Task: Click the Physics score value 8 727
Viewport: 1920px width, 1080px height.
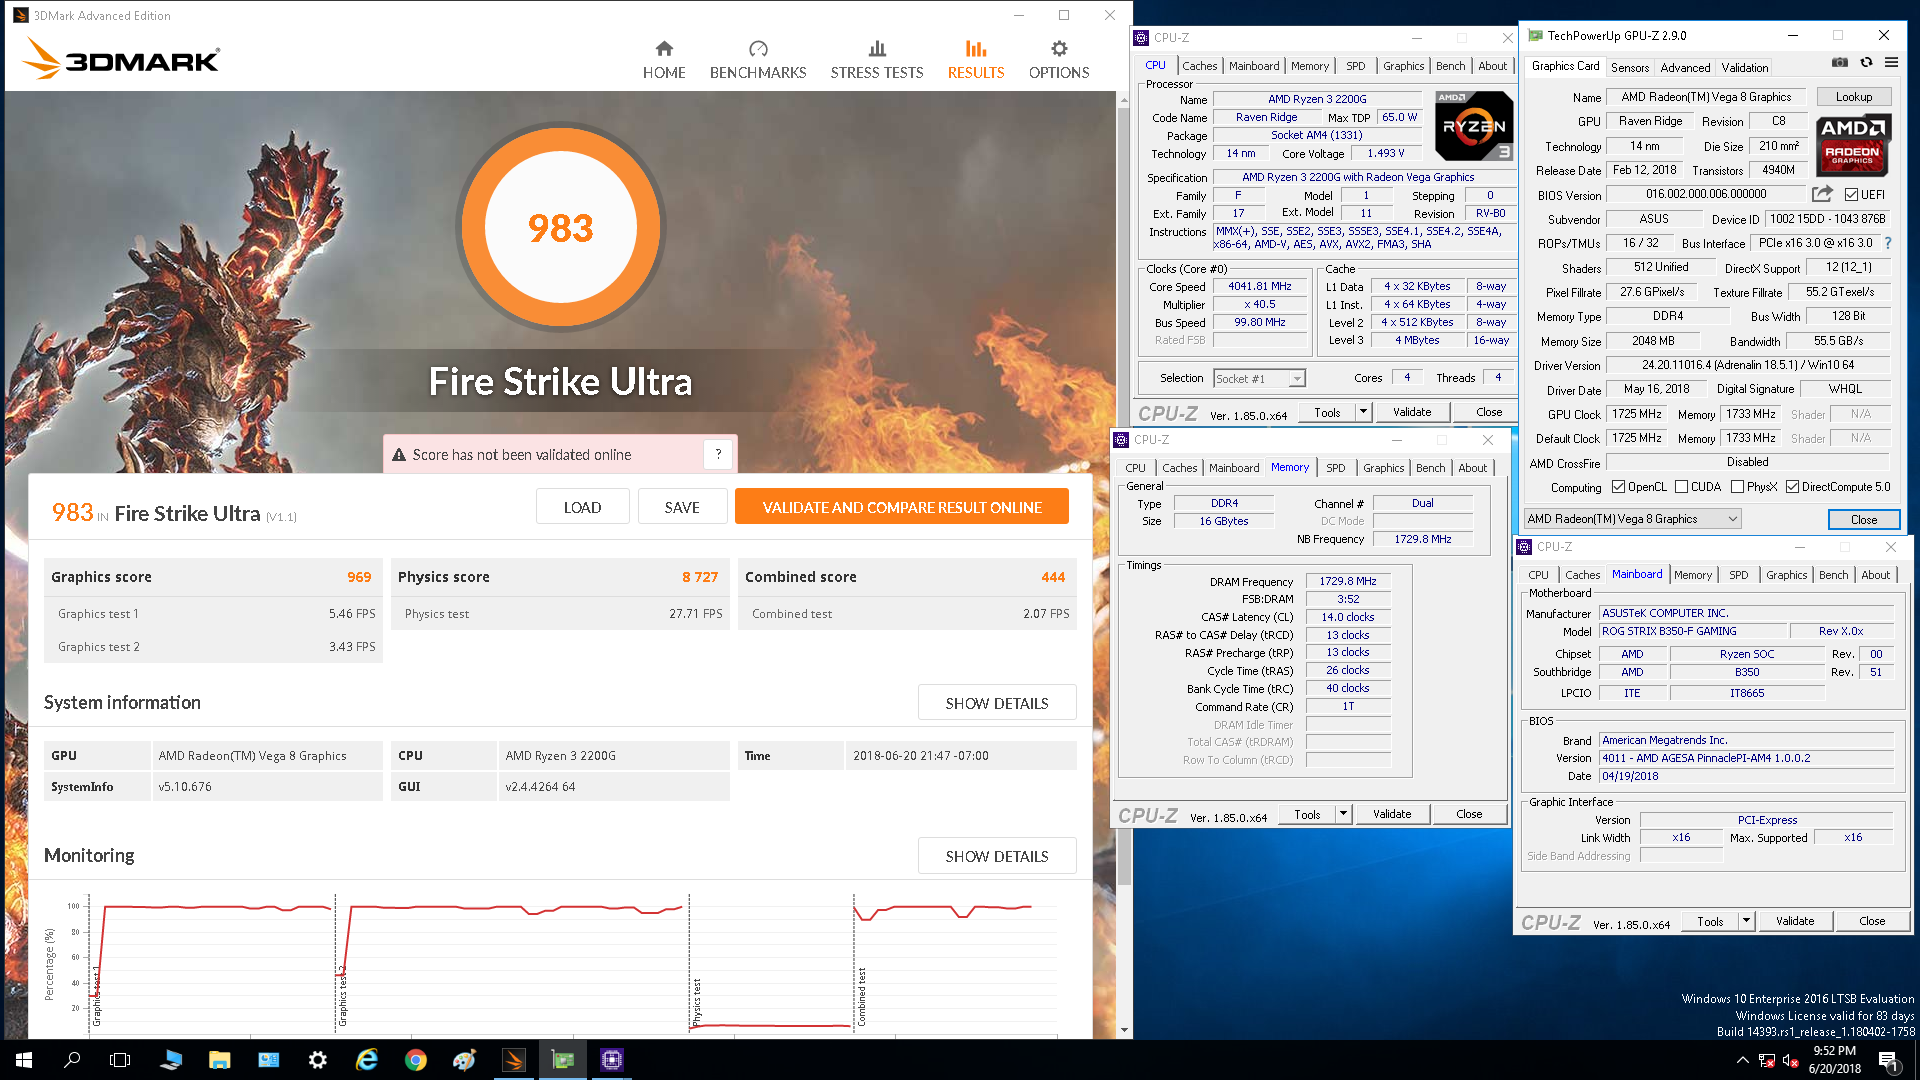Action: tap(700, 577)
